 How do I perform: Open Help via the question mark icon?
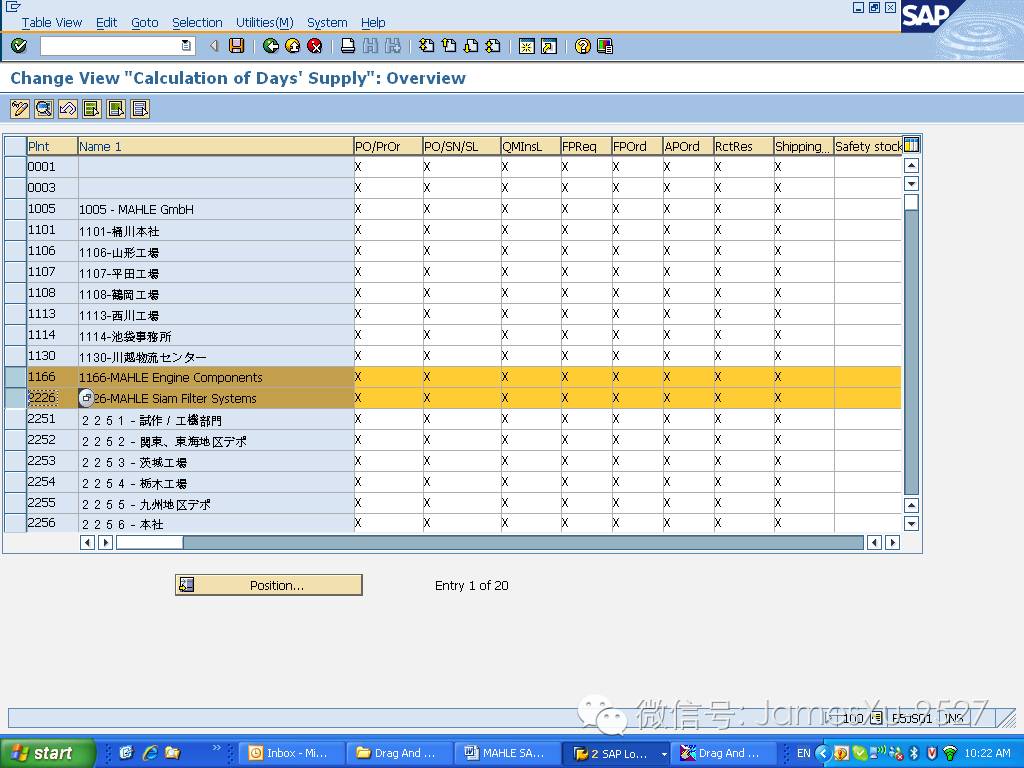coord(583,46)
